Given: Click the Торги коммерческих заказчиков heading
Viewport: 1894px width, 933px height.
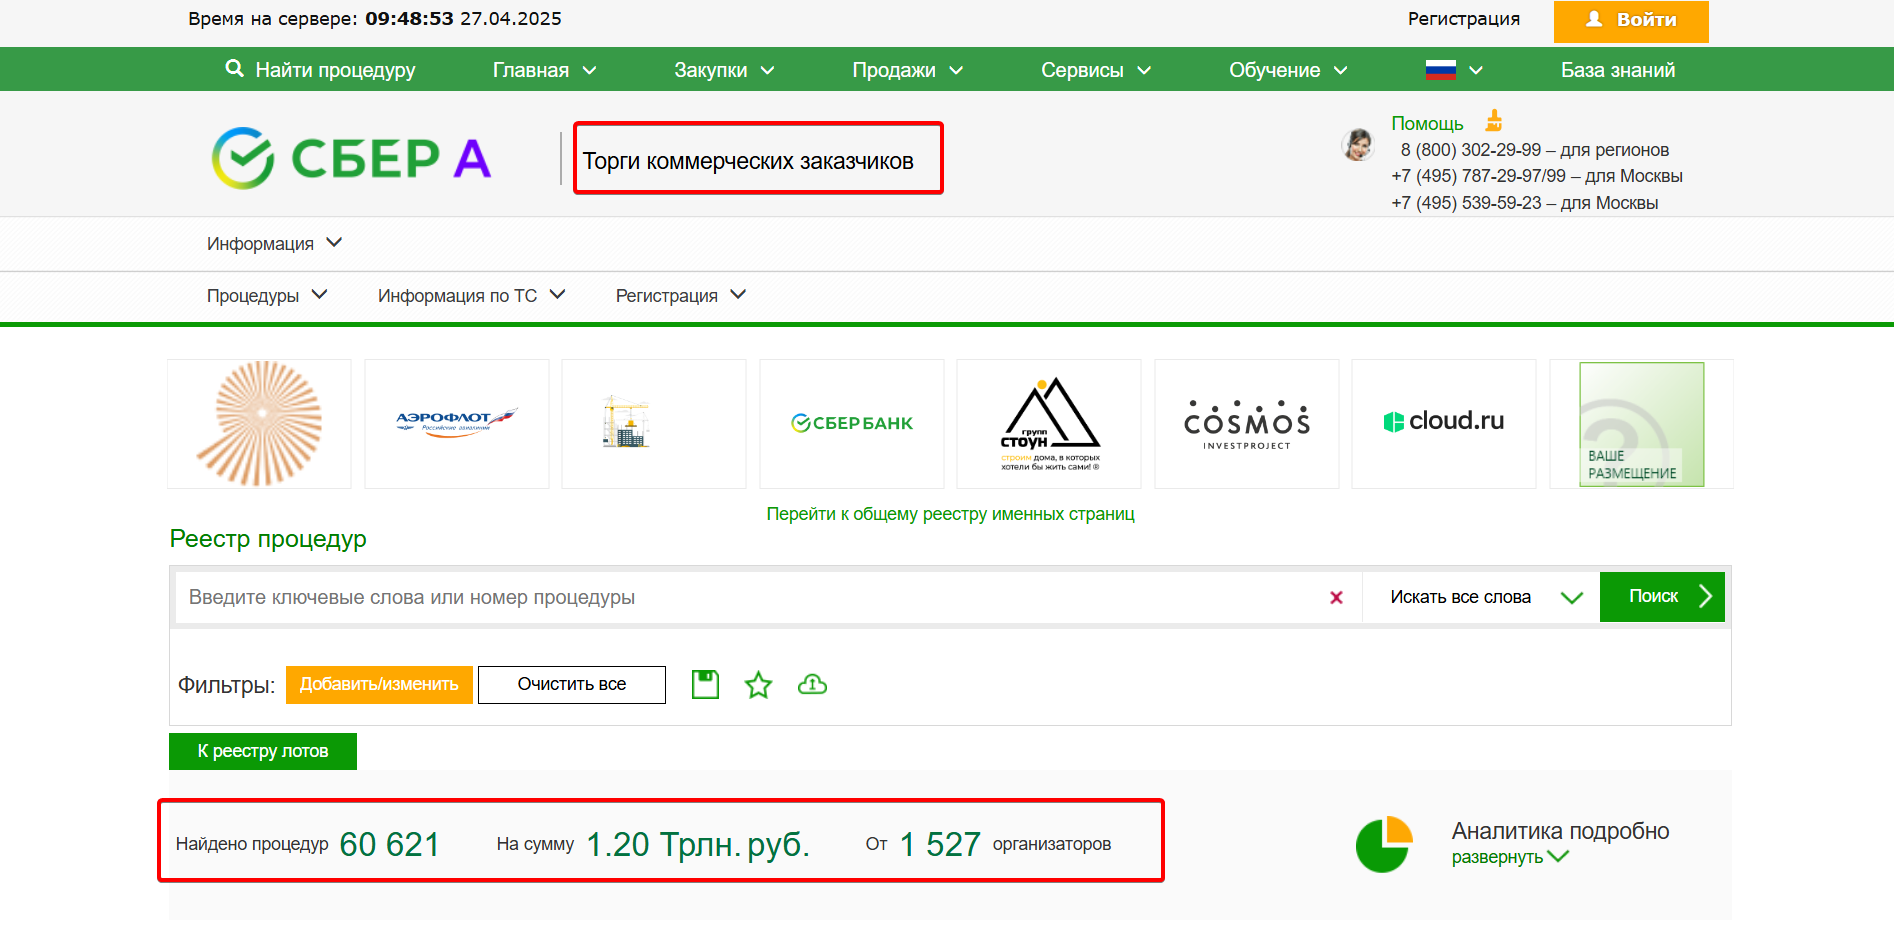Looking at the screenshot, I should (748, 161).
